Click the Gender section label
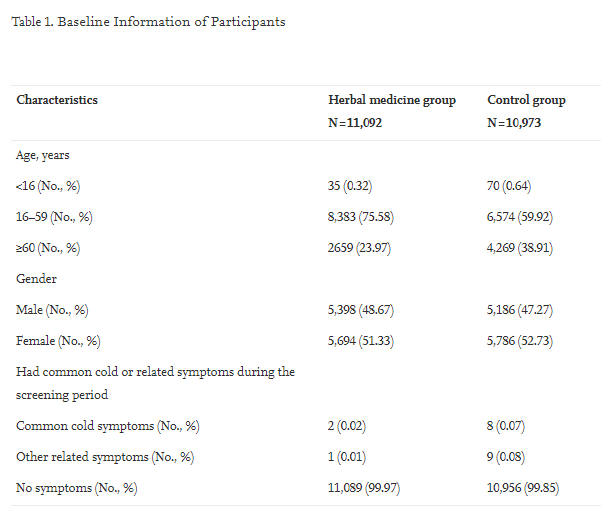 [36, 279]
